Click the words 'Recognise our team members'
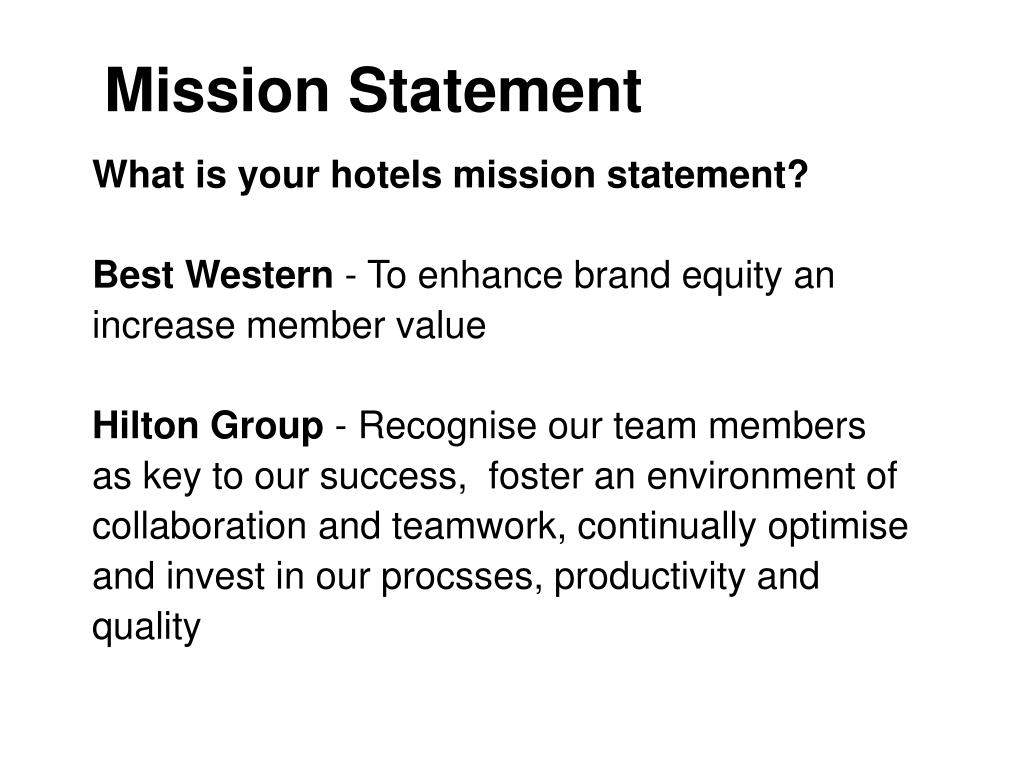Viewport: 1024px width, 768px height. coord(612,426)
